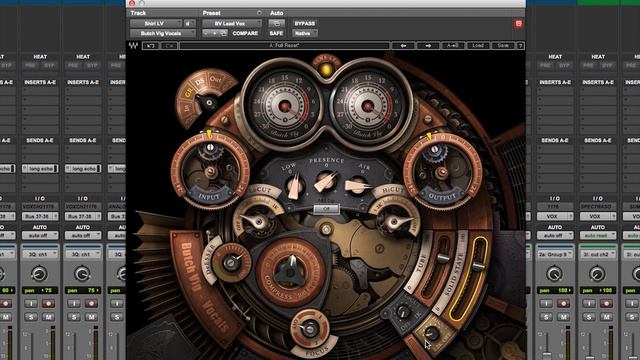This screenshot has height=360, width=640.
Task: Click pan knob on 2a: Group B channel
Action: 554,273
